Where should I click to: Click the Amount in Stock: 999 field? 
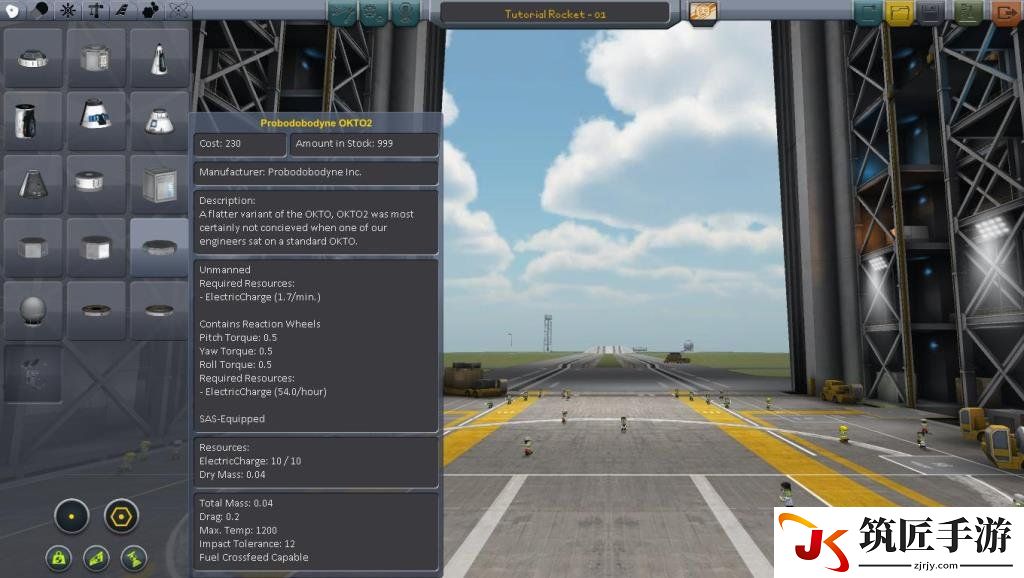(364, 144)
